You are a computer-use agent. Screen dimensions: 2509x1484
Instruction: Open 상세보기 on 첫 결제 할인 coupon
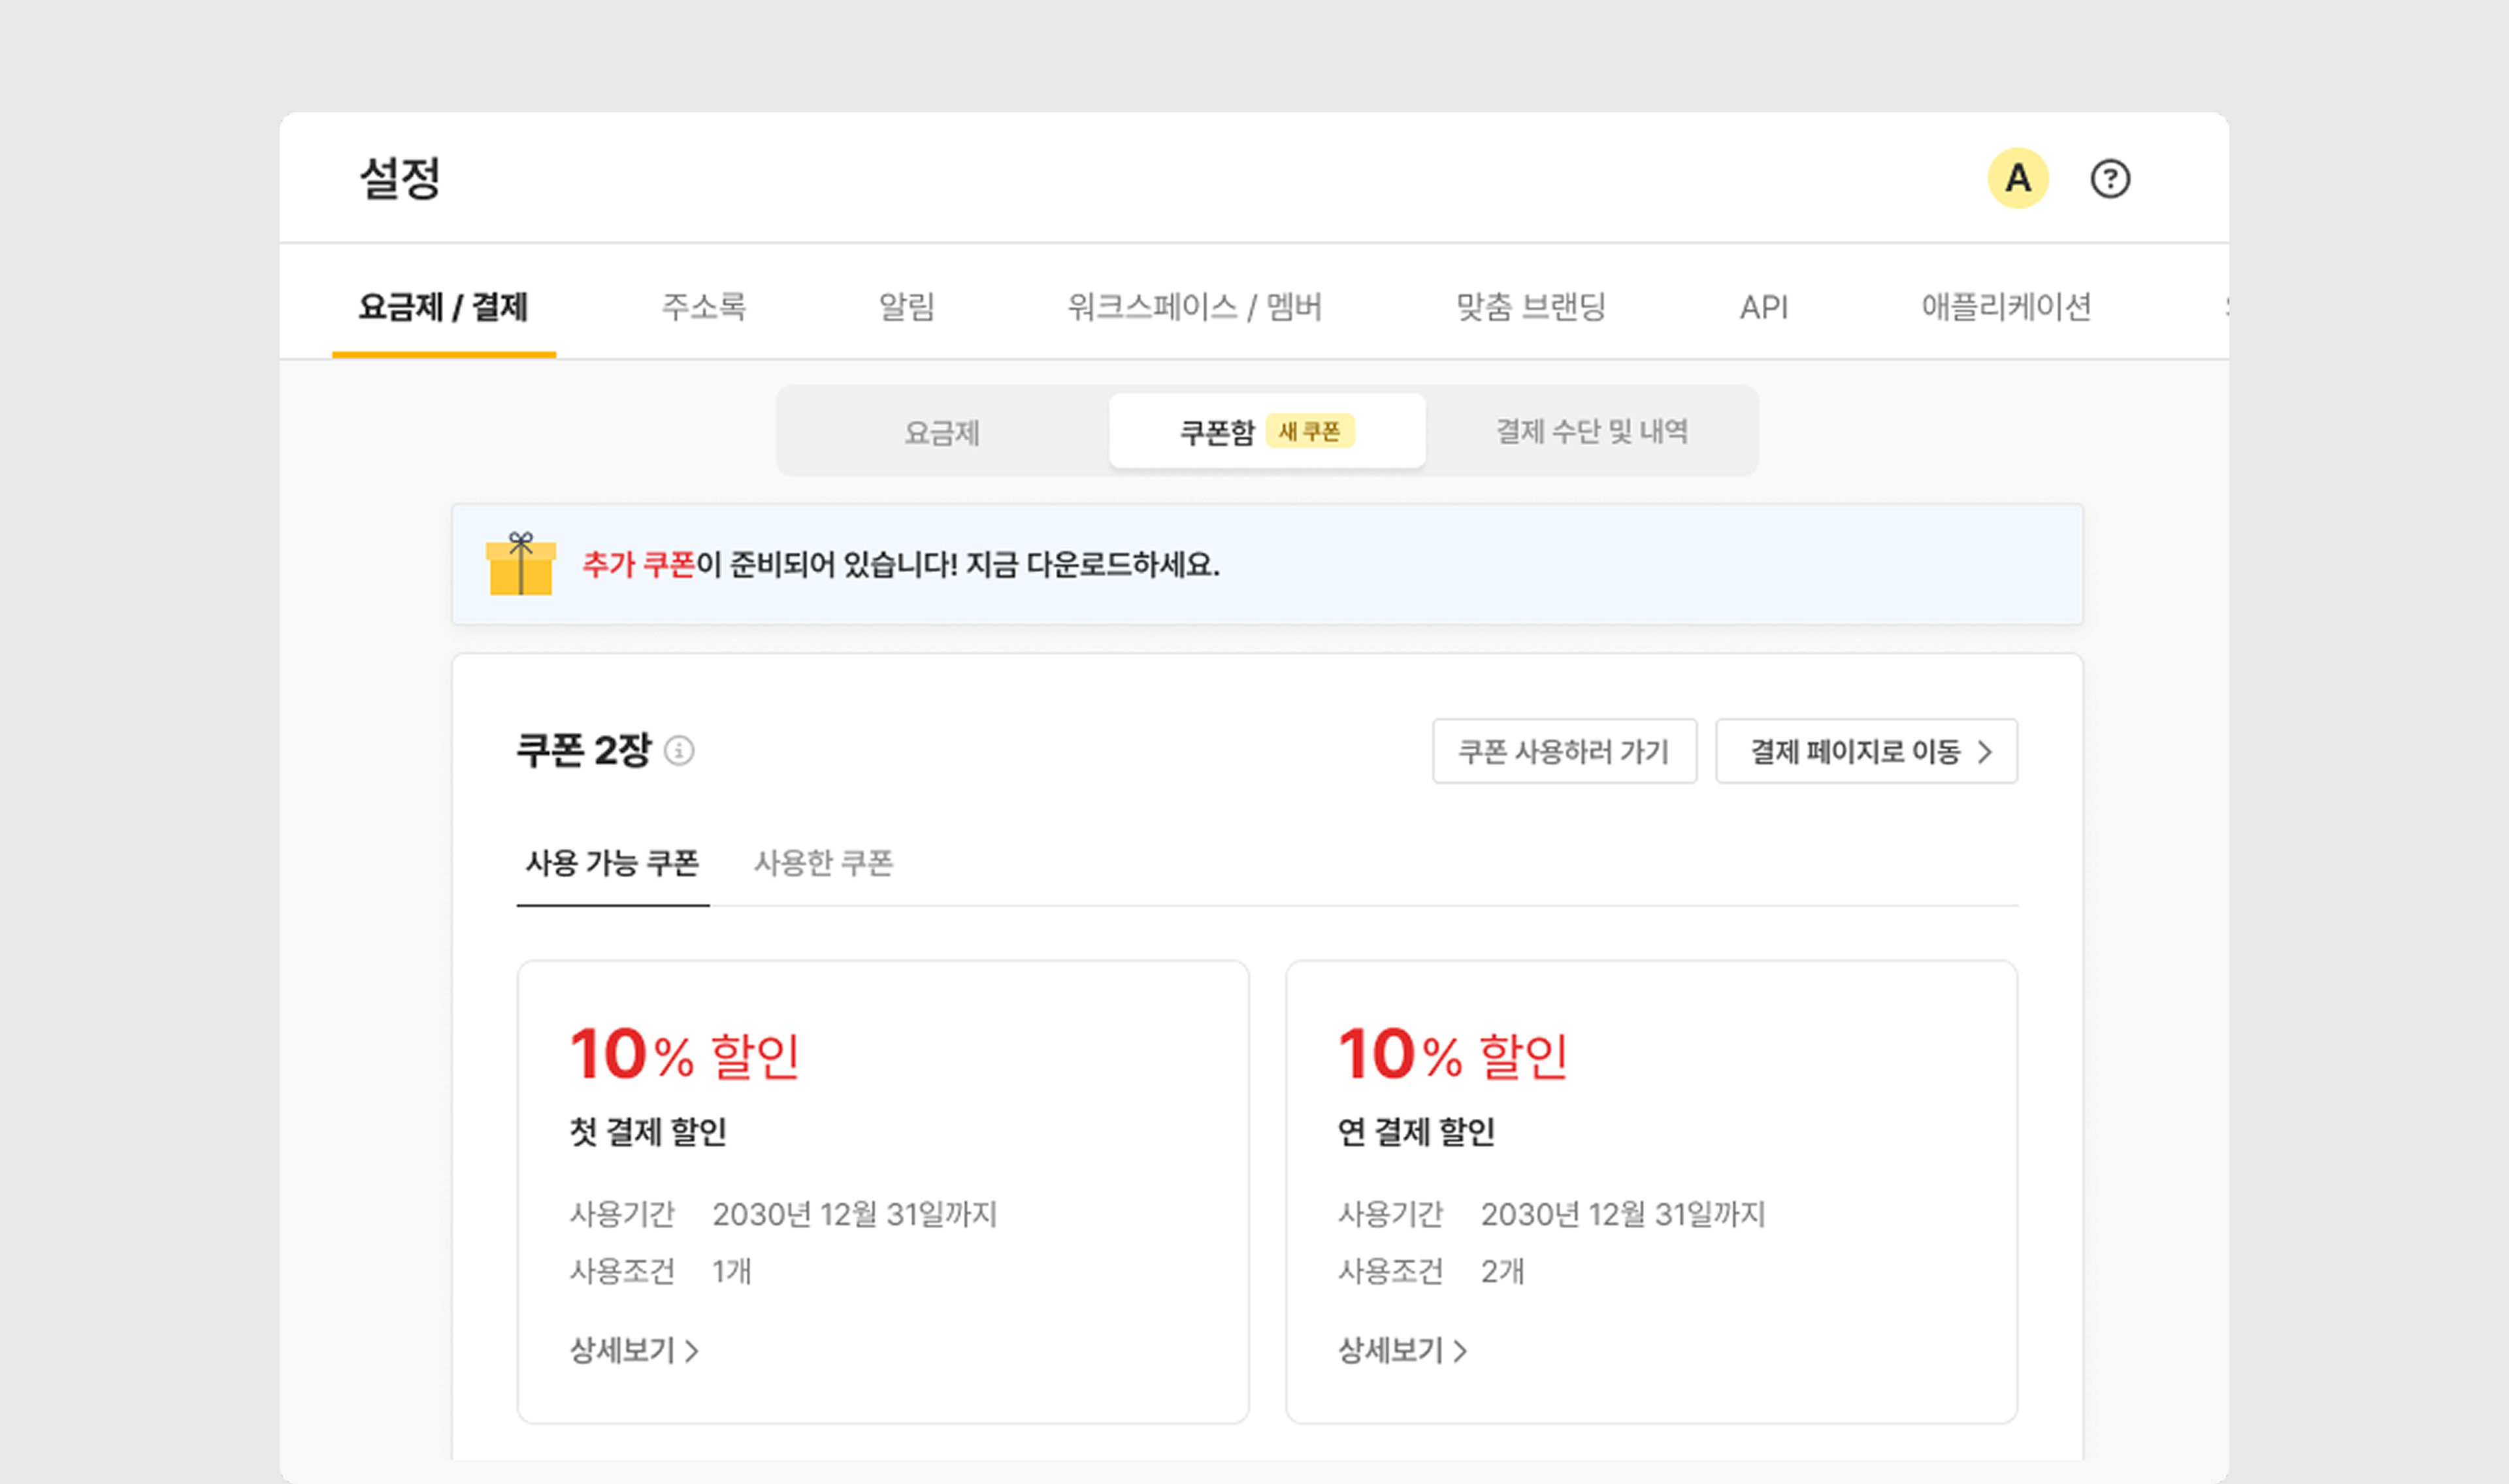click(x=634, y=1350)
